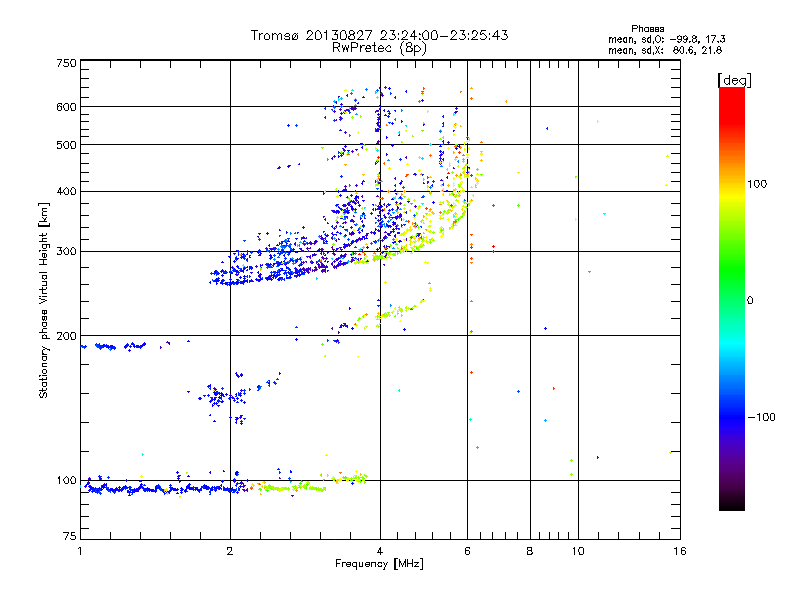Click the 'mean, sd,O: -99.8, 17.3' statistic

[666, 39]
